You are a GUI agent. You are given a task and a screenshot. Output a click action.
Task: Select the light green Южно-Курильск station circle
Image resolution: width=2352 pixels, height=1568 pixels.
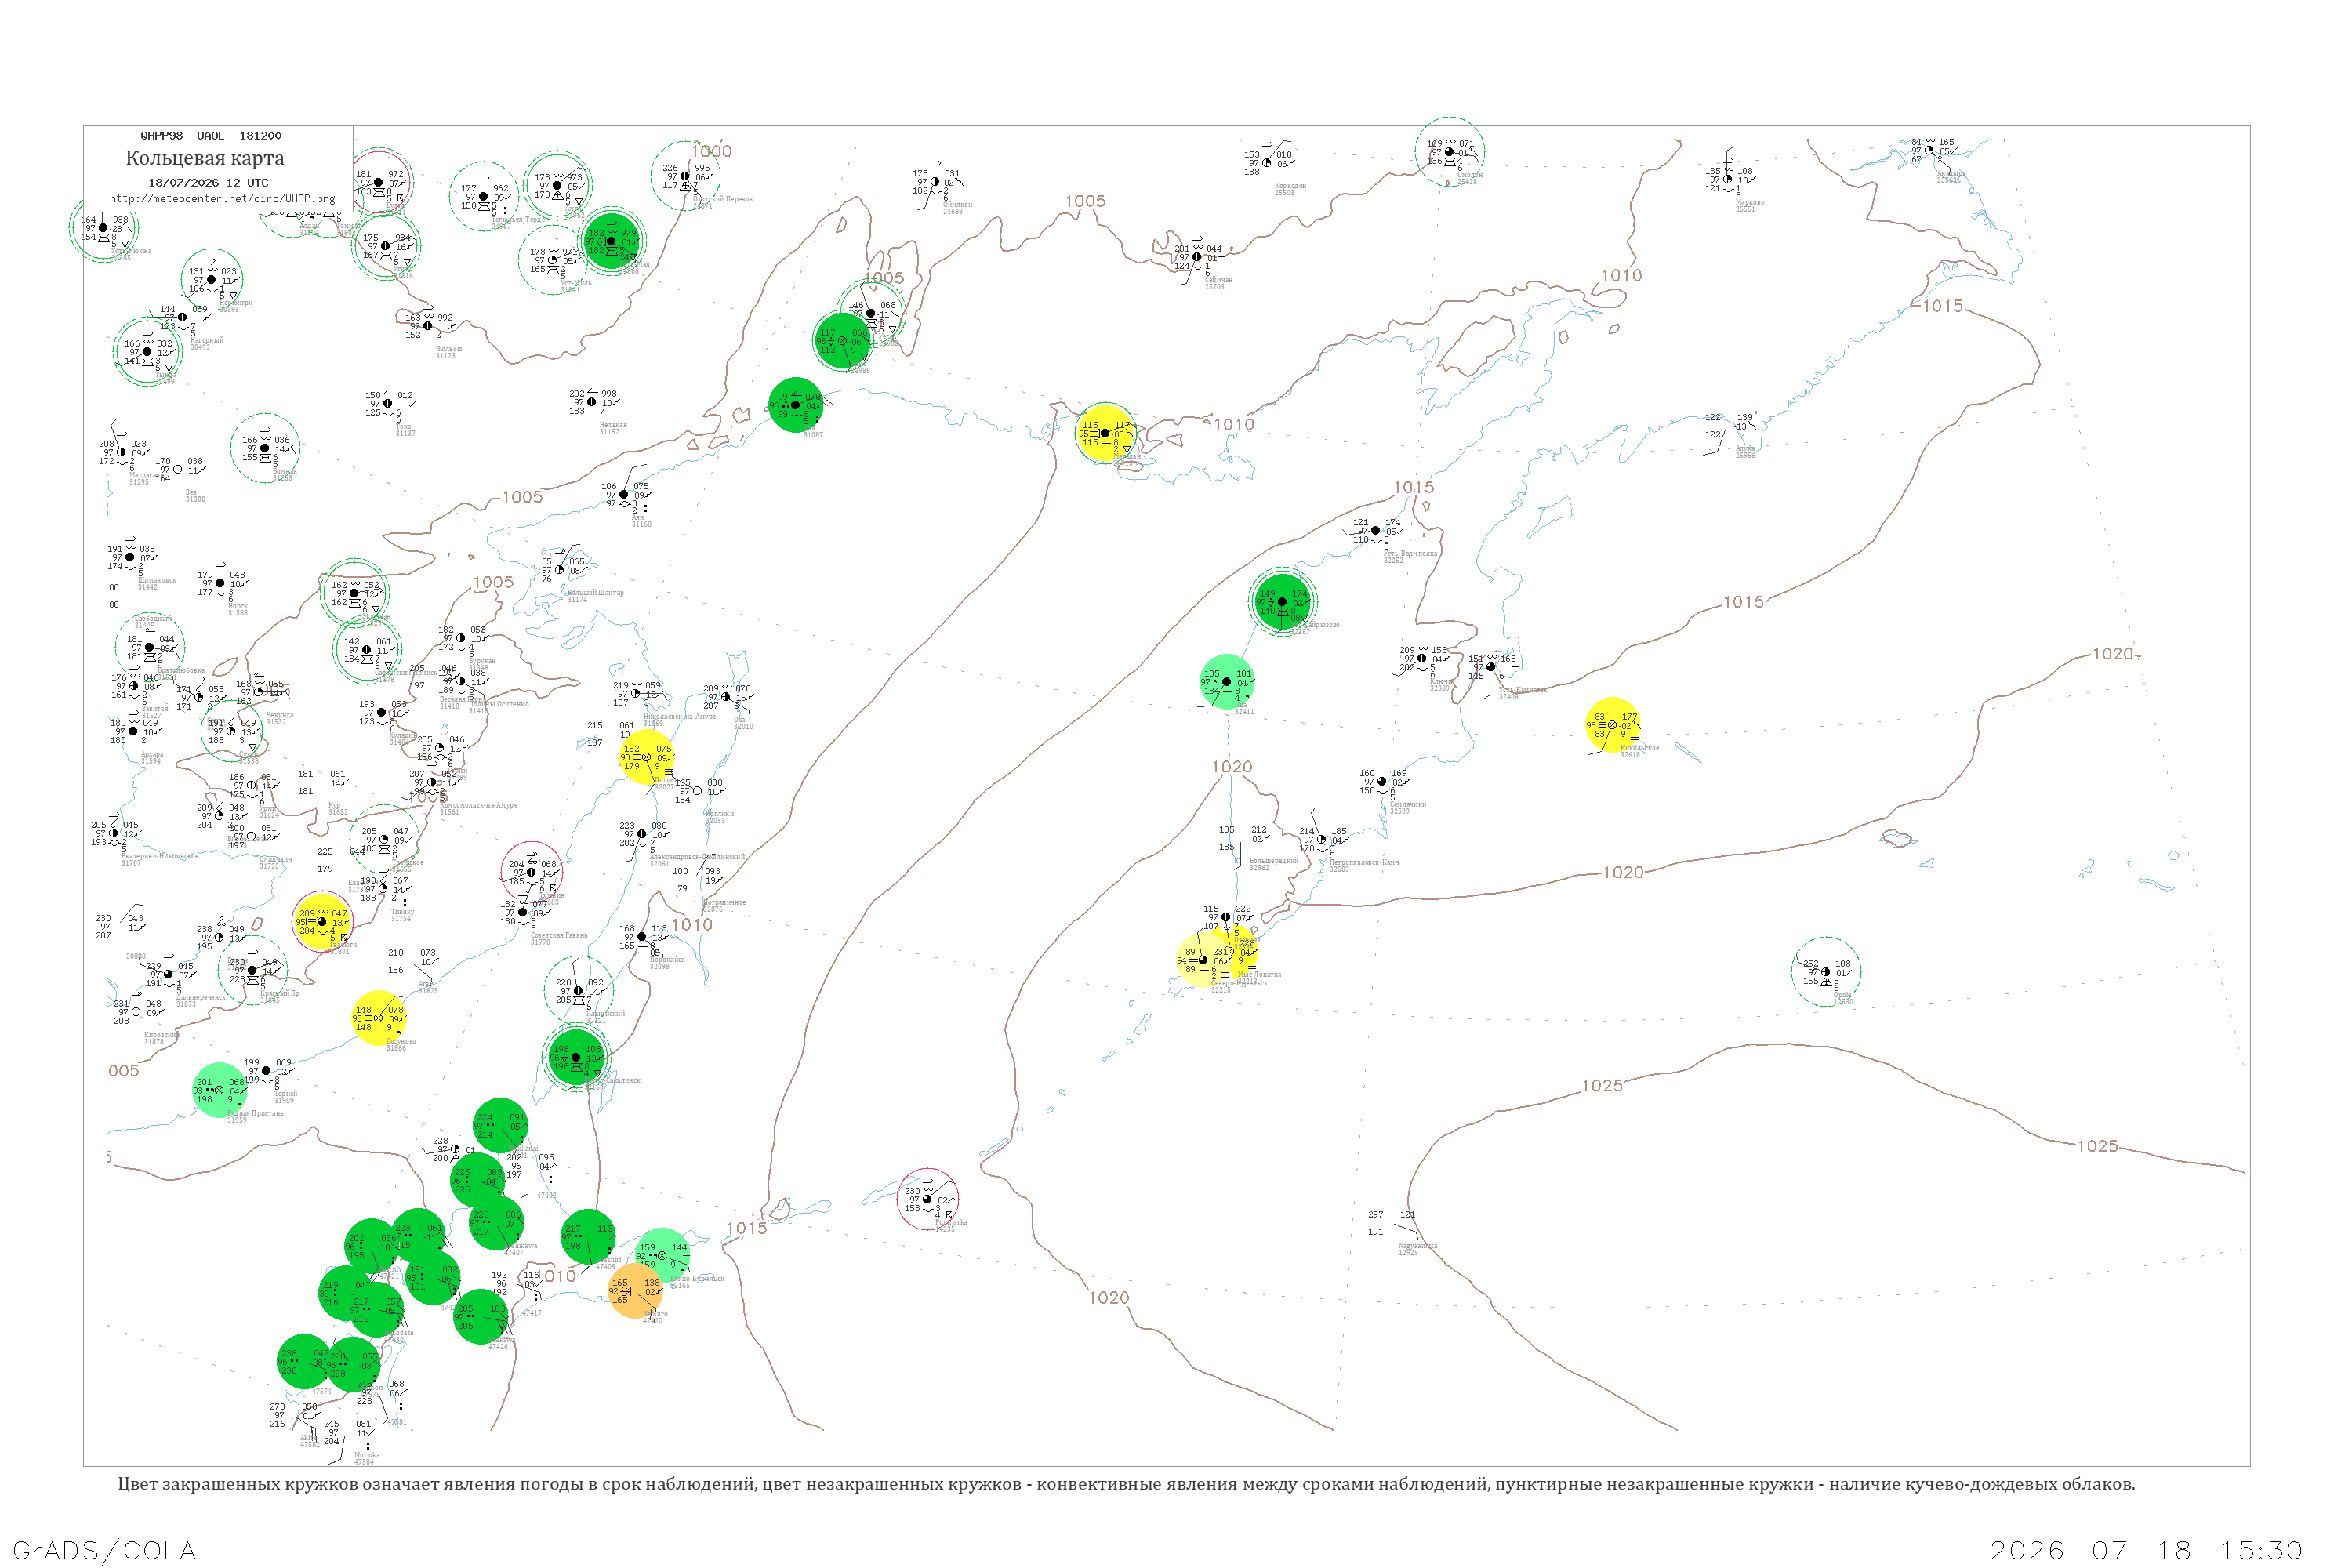point(662,1256)
